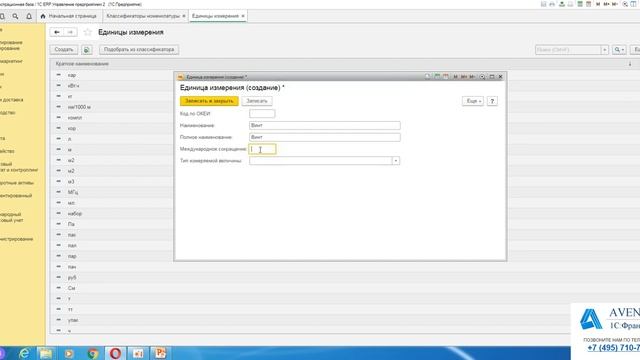
Task: Close the Единица измерения creation dialog
Action: pos(501,77)
